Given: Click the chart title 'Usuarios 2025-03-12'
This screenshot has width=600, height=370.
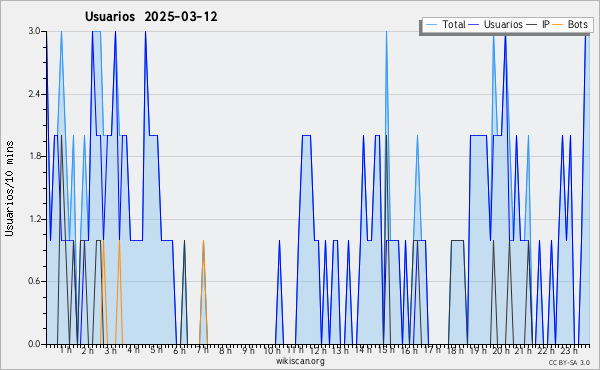Looking at the screenshot, I should (x=151, y=17).
